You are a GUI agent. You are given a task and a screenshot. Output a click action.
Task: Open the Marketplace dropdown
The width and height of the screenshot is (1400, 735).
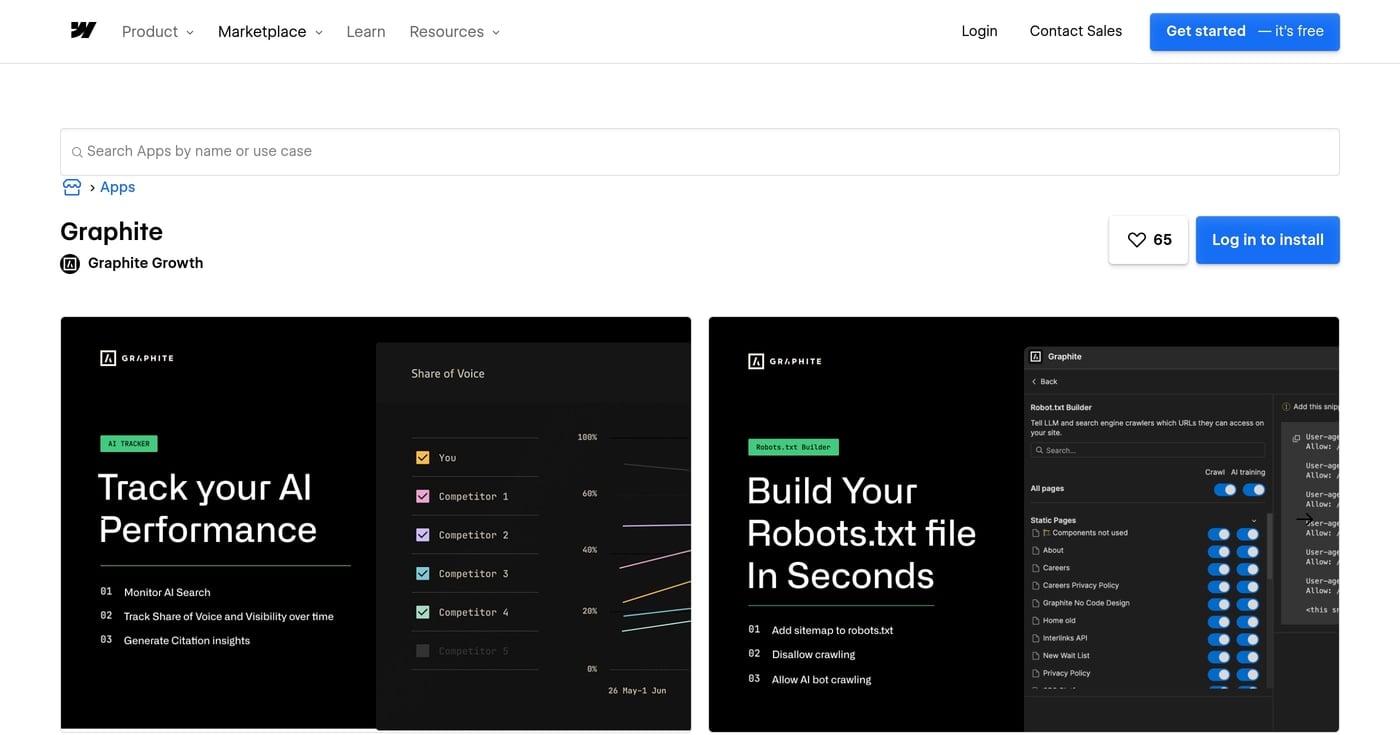click(270, 32)
